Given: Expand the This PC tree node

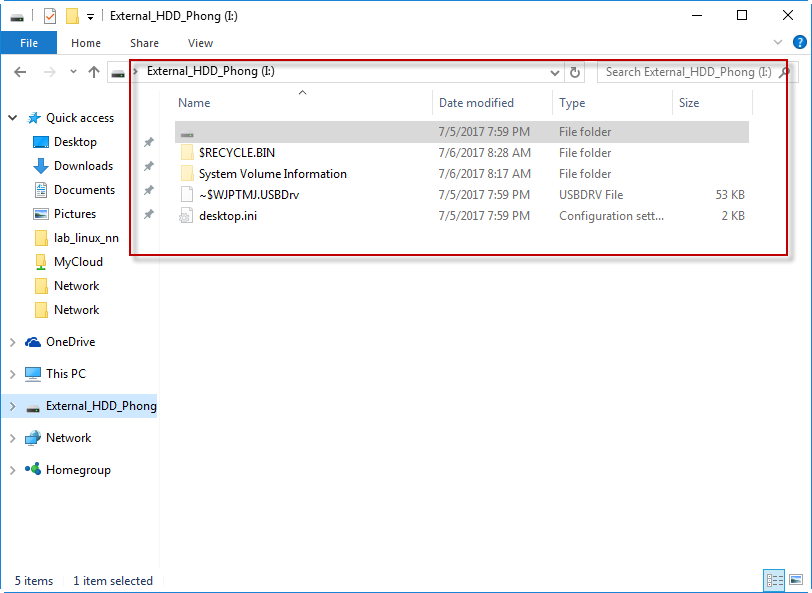Looking at the screenshot, I should [13, 374].
